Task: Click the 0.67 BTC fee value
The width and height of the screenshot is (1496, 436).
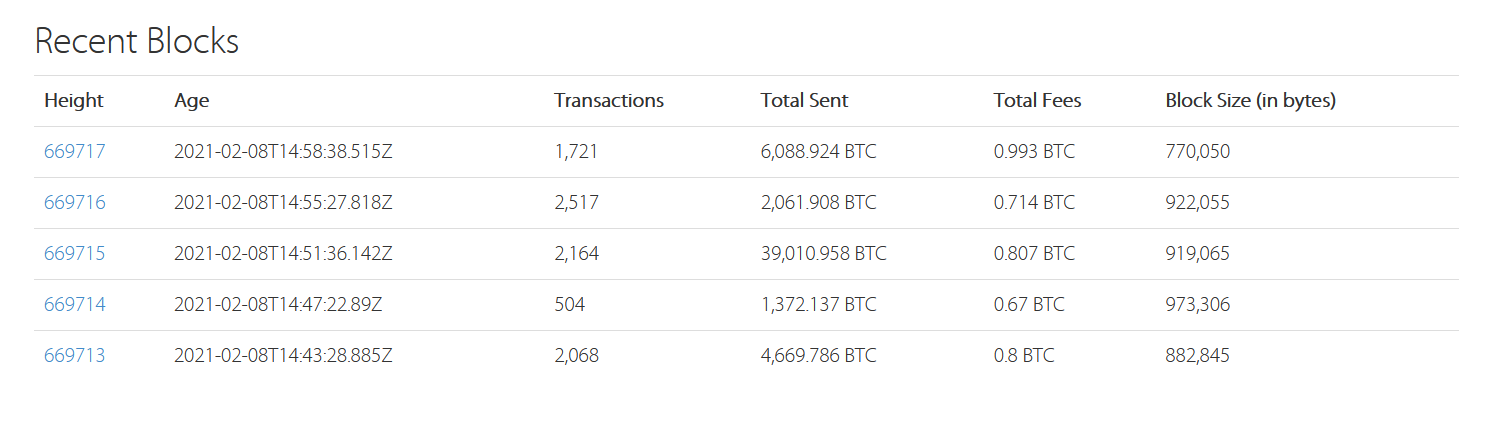Action: click(1029, 305)
